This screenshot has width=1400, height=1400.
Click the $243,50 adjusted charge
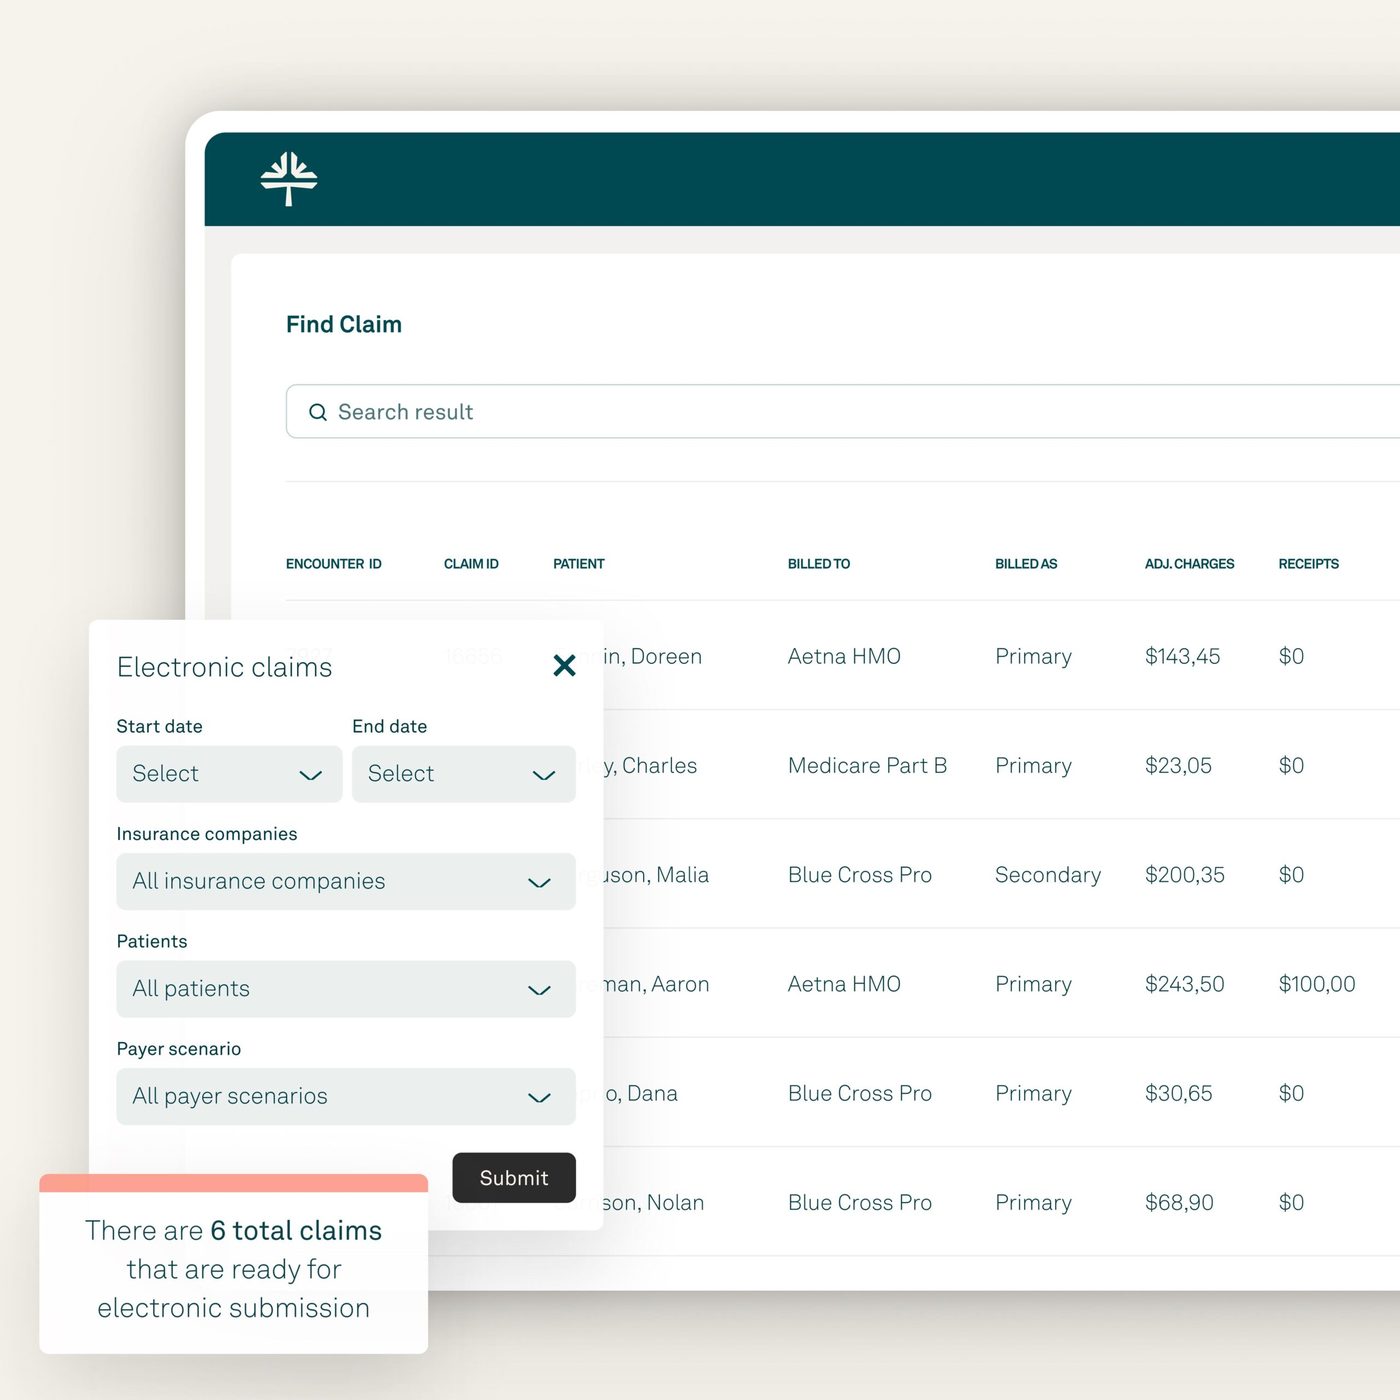[1185, 984]
